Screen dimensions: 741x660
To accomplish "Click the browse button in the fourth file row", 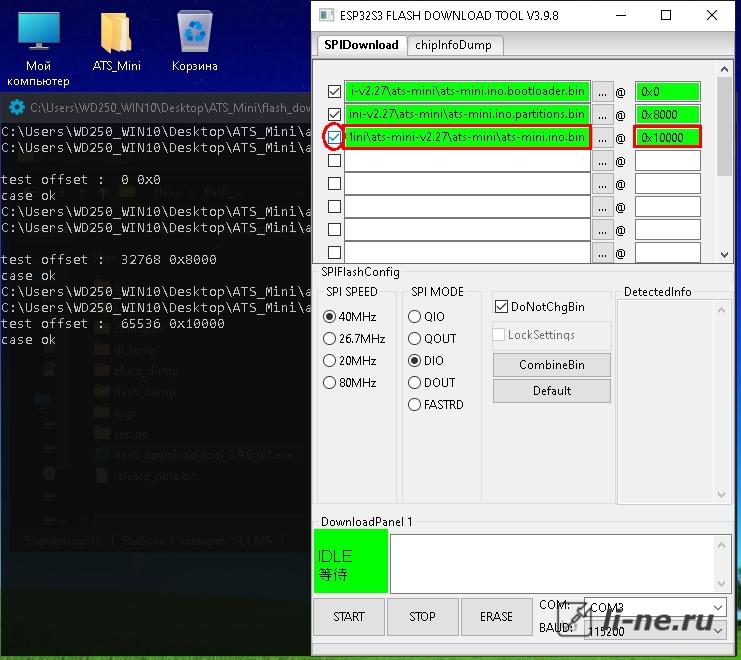I will pyautogui.click(x=602, y=161).
